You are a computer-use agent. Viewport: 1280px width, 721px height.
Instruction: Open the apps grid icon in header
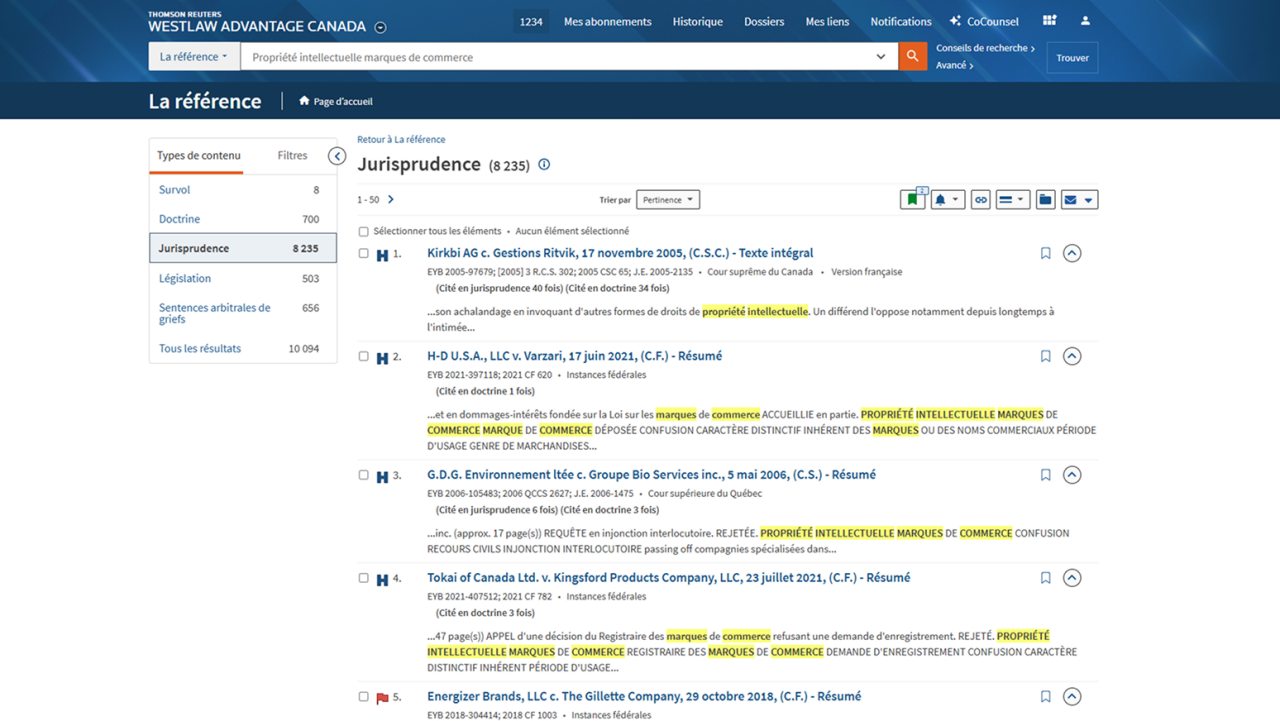(x=1049, y=21)
